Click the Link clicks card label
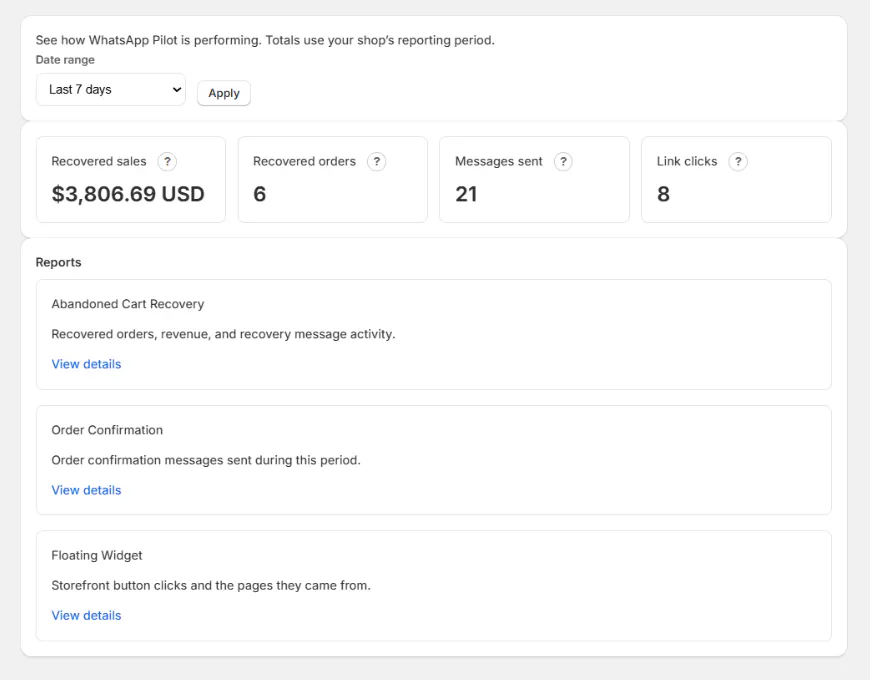The height and width of the screenshot is (680, 870). [x=687, y=161]
